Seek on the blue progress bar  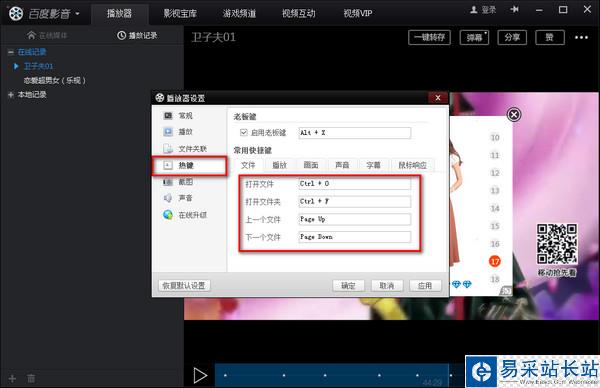click(x=331, y=375)
